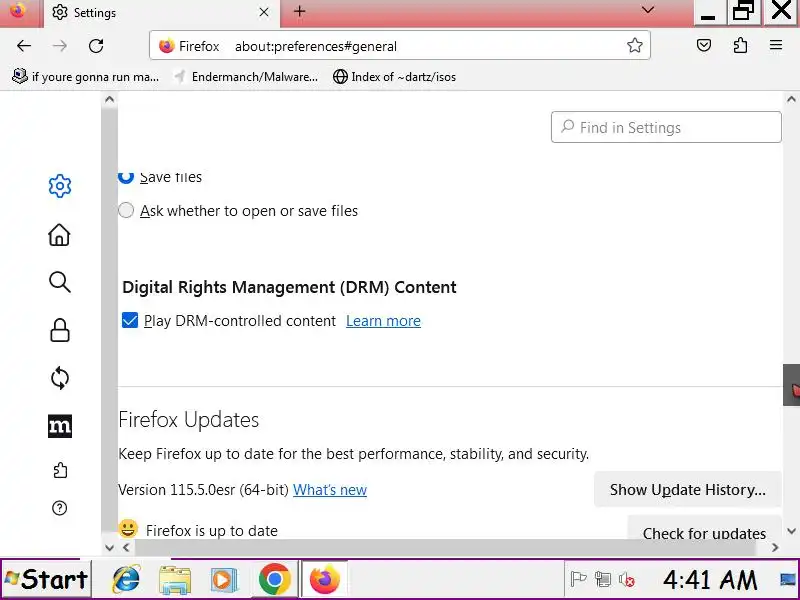Save to Pocket icon
Image resolution: width=800 pixels, height=600 pixels.
coord(704,45)
